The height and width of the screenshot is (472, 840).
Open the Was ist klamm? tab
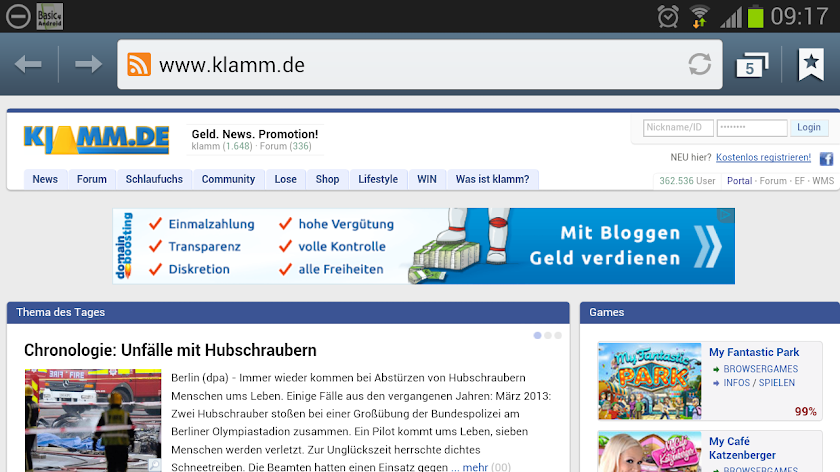(x=492, y=179)
